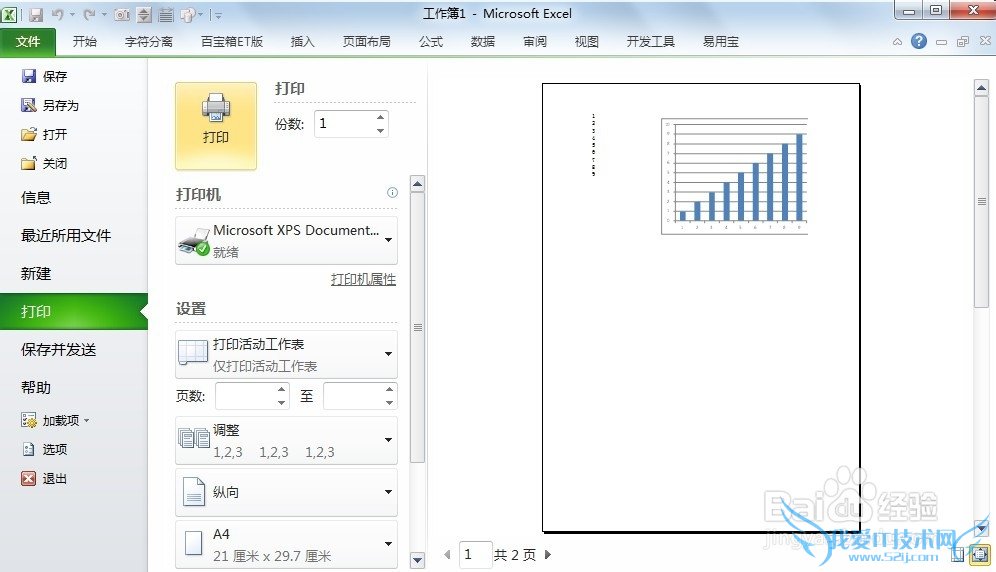Click the Save icon in quick access toolbar
This screenshot has width=996, height=572.
[36, 14]
